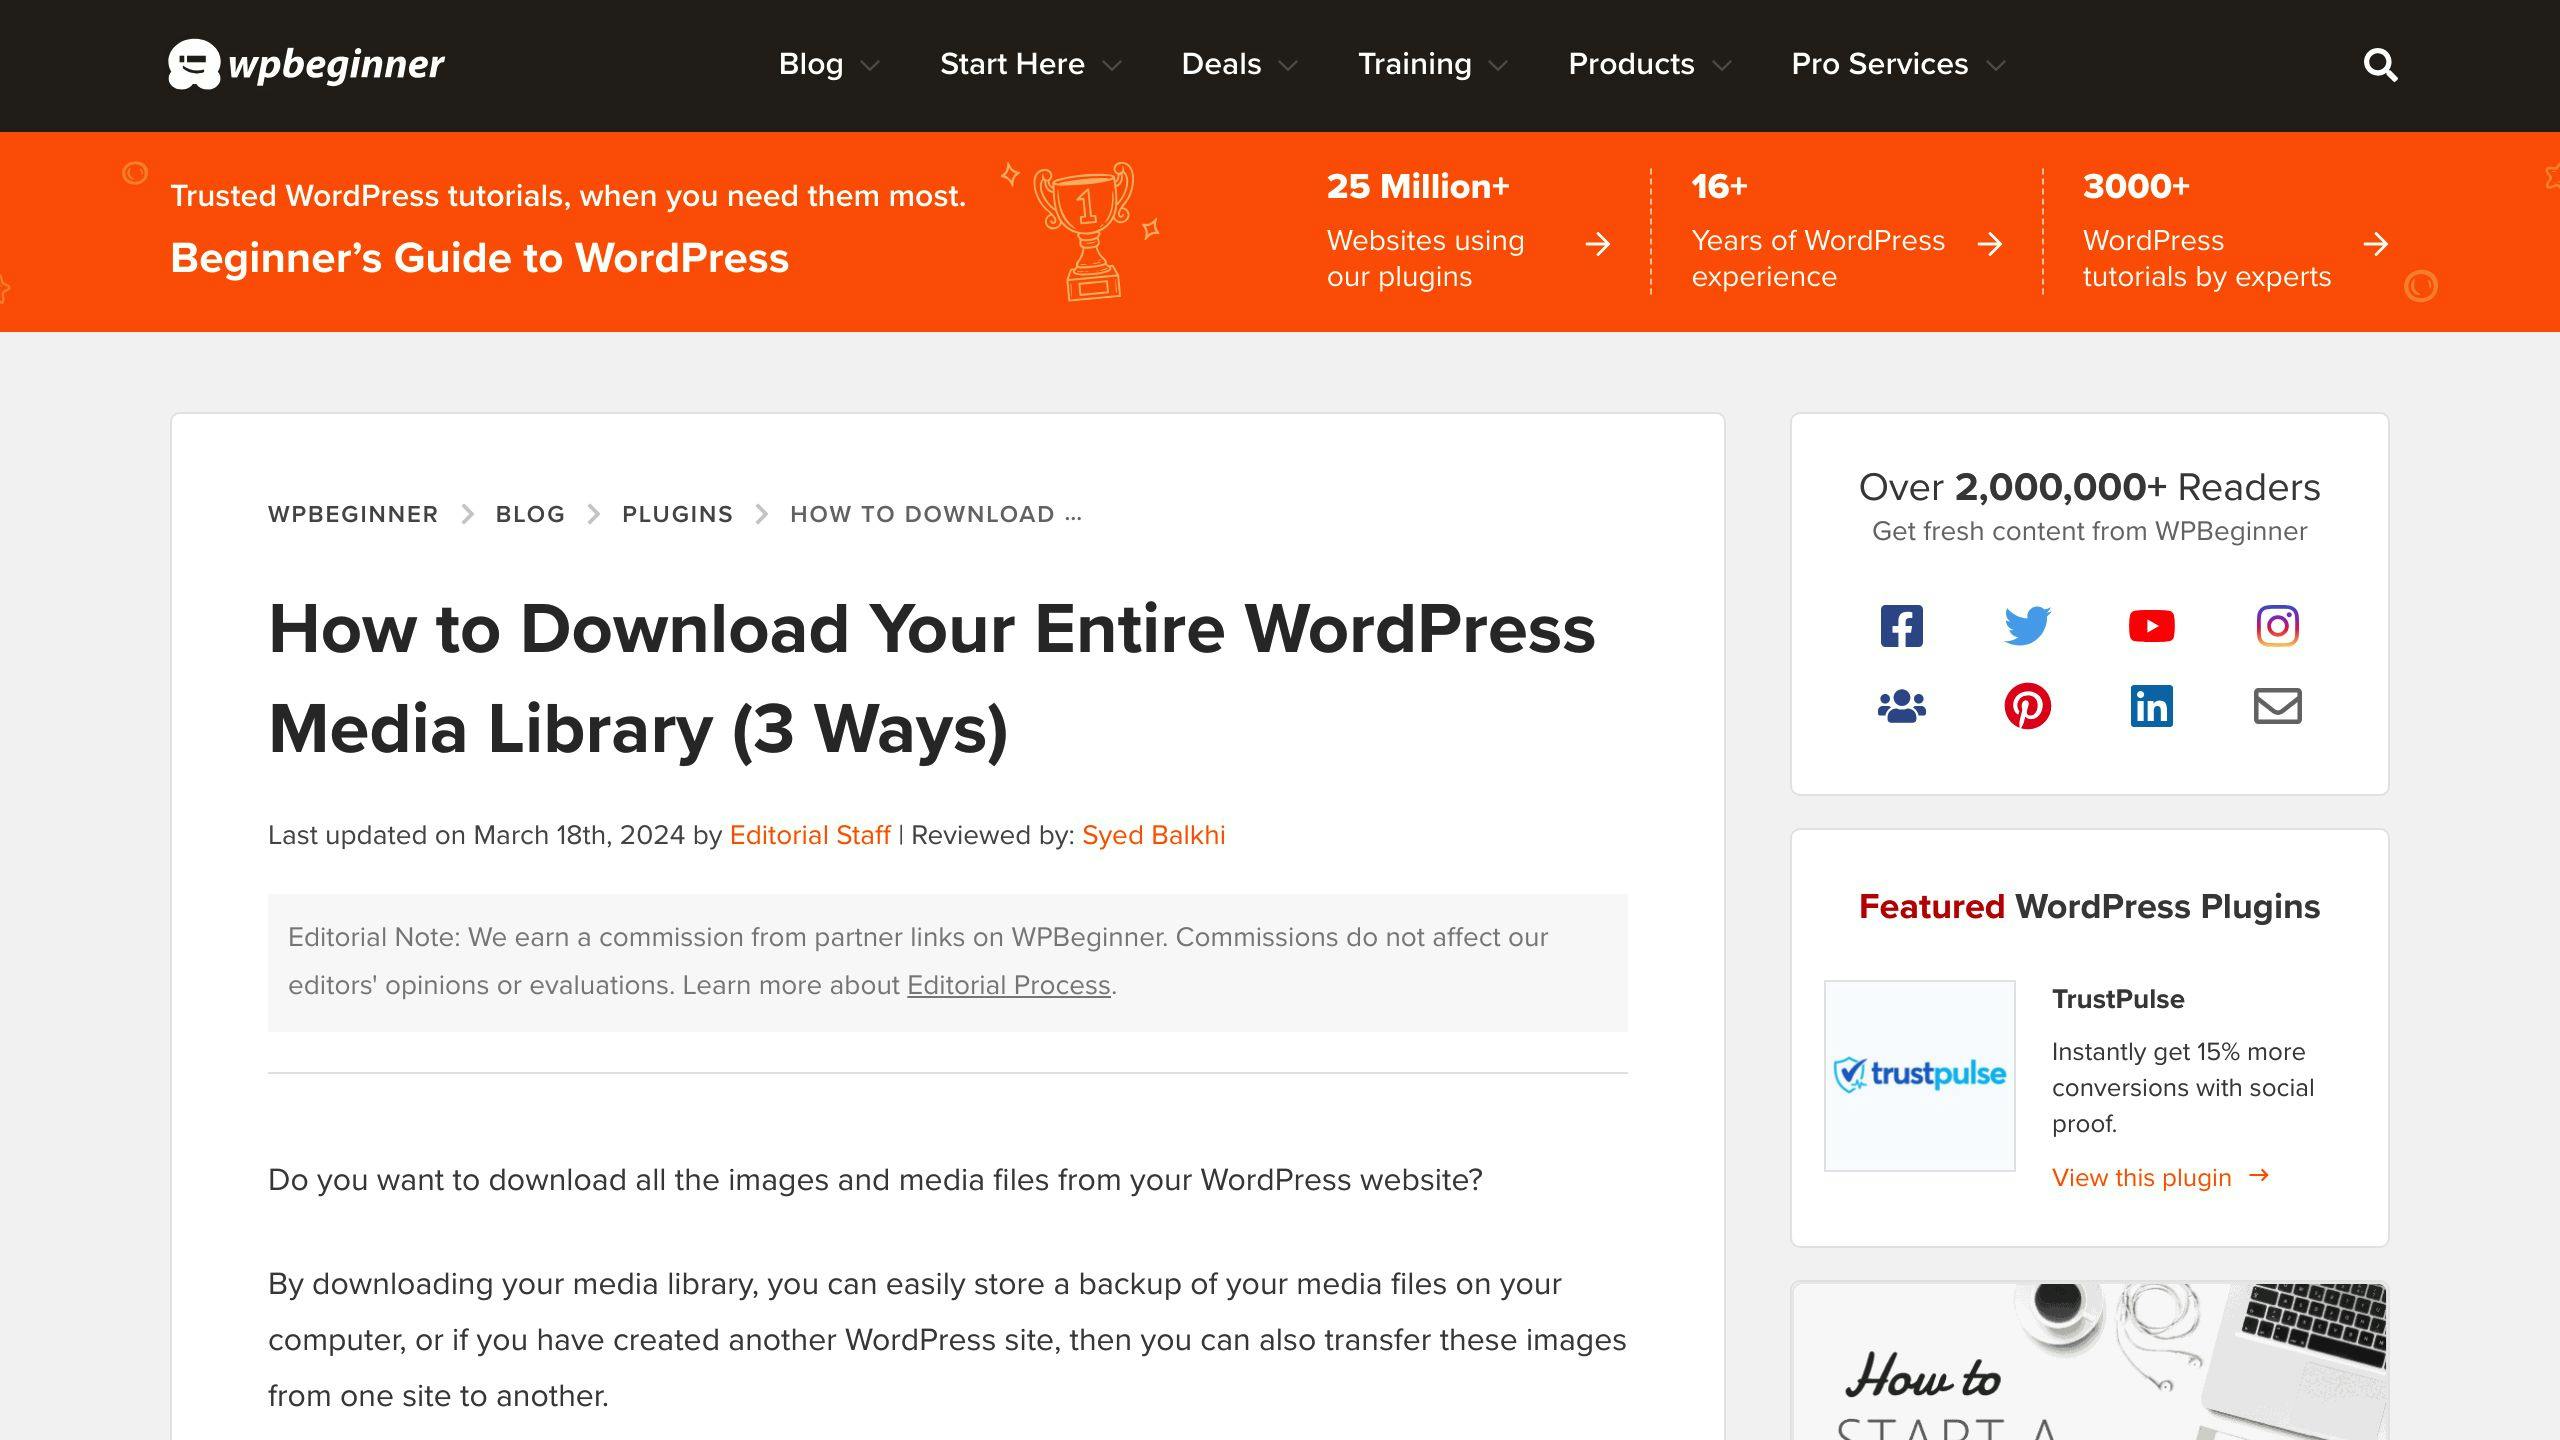This screenshot has height=1440, width=2560.
Task: Click the community group icon
Action: point(1901,706)
